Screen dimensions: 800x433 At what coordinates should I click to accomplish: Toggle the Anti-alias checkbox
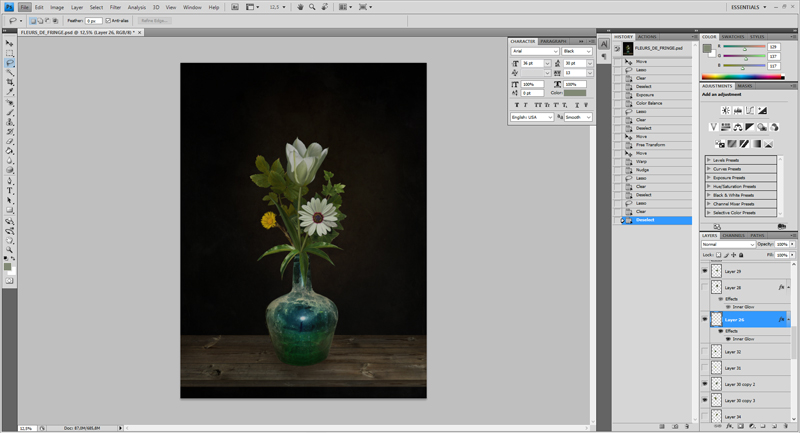(109, 20)
